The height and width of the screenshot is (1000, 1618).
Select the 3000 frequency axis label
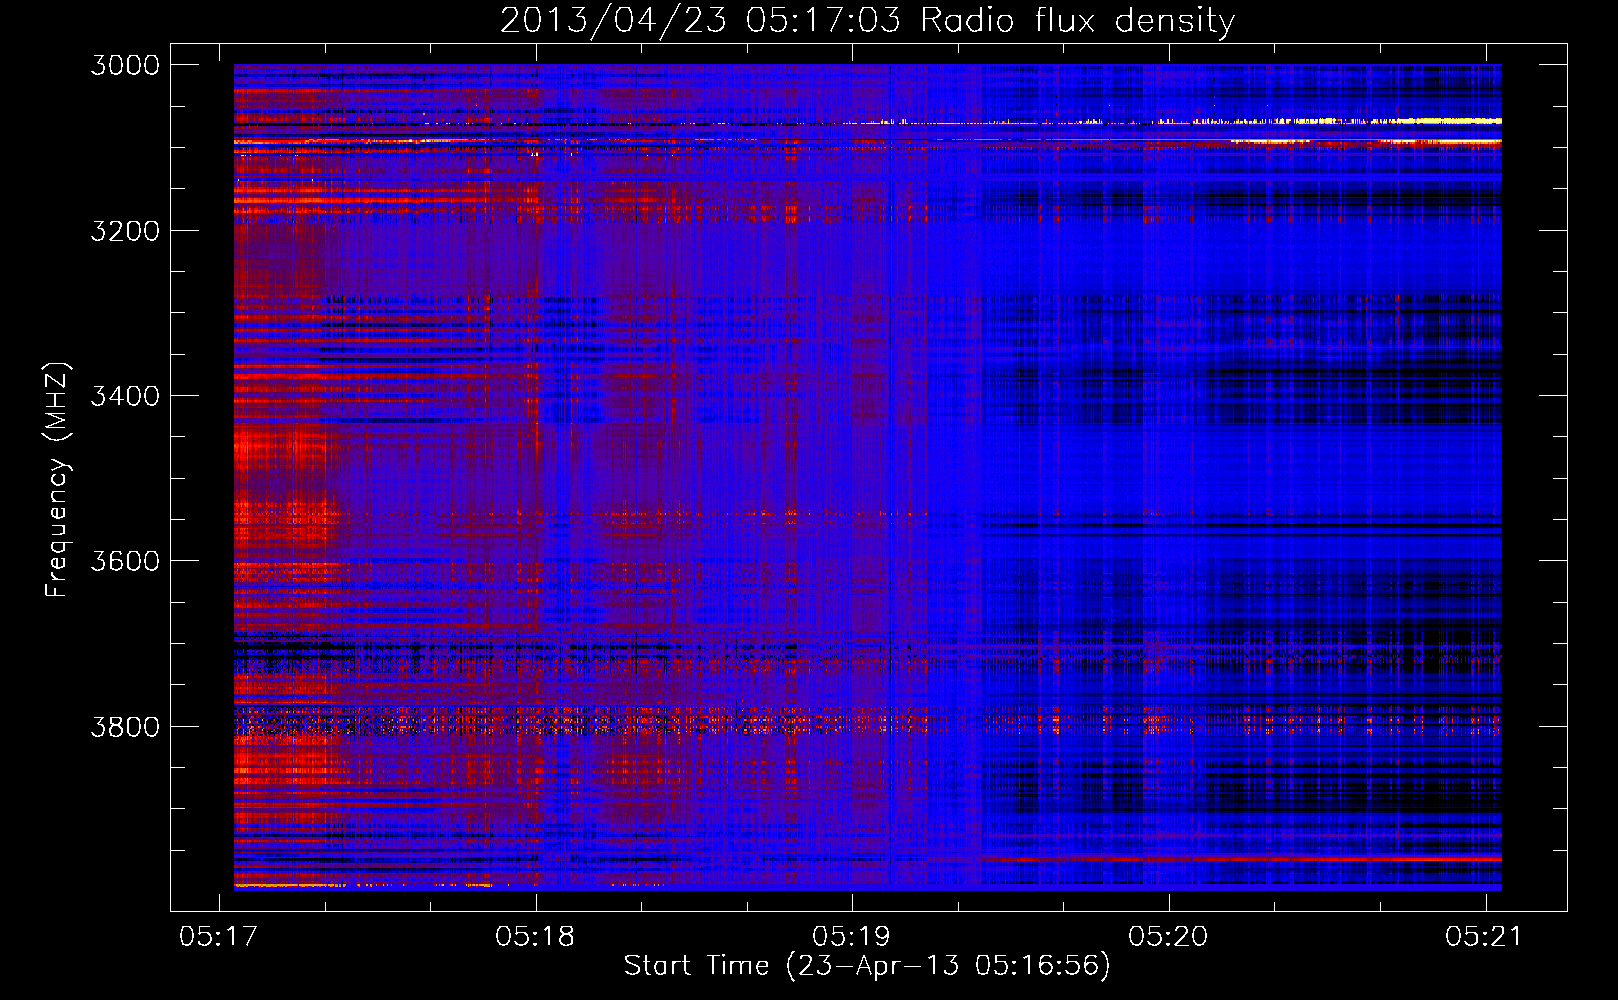pos(125,65)
